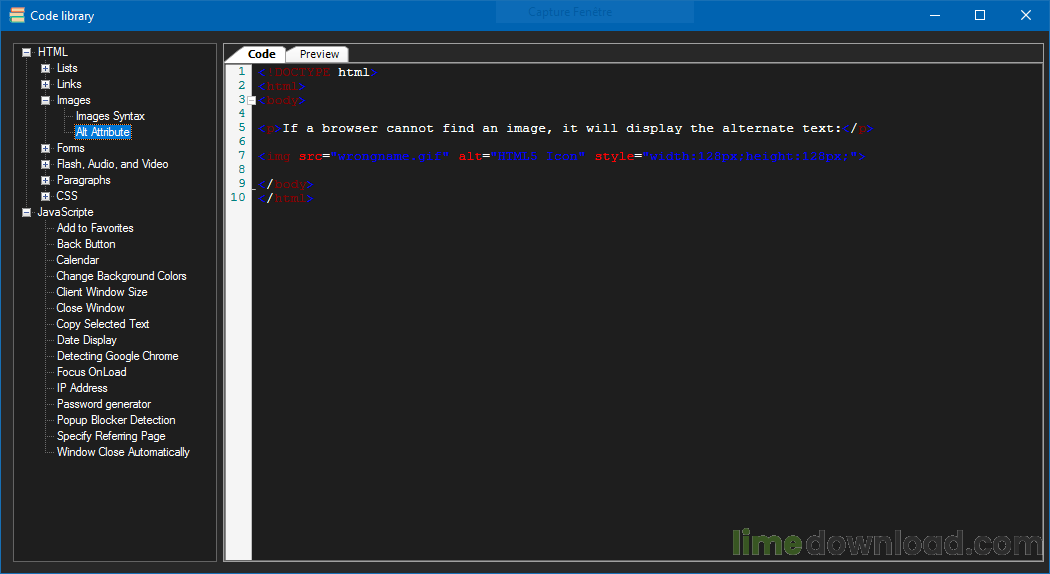Select Detecting Google Chrome snippet
This screenshot has height=574, width=1050.
click(x=118, y=356)
